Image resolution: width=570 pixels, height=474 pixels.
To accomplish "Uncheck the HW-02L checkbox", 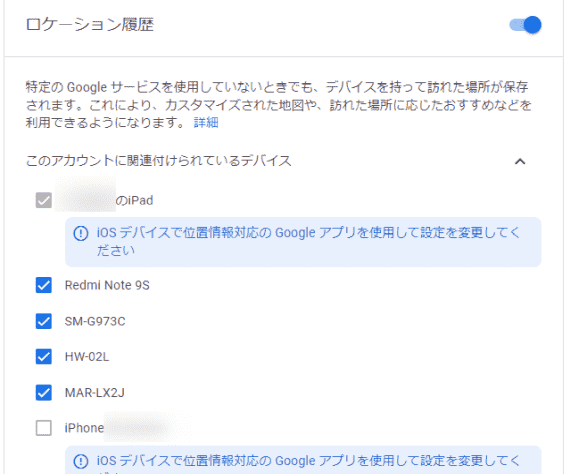I will tap(44, 357).
